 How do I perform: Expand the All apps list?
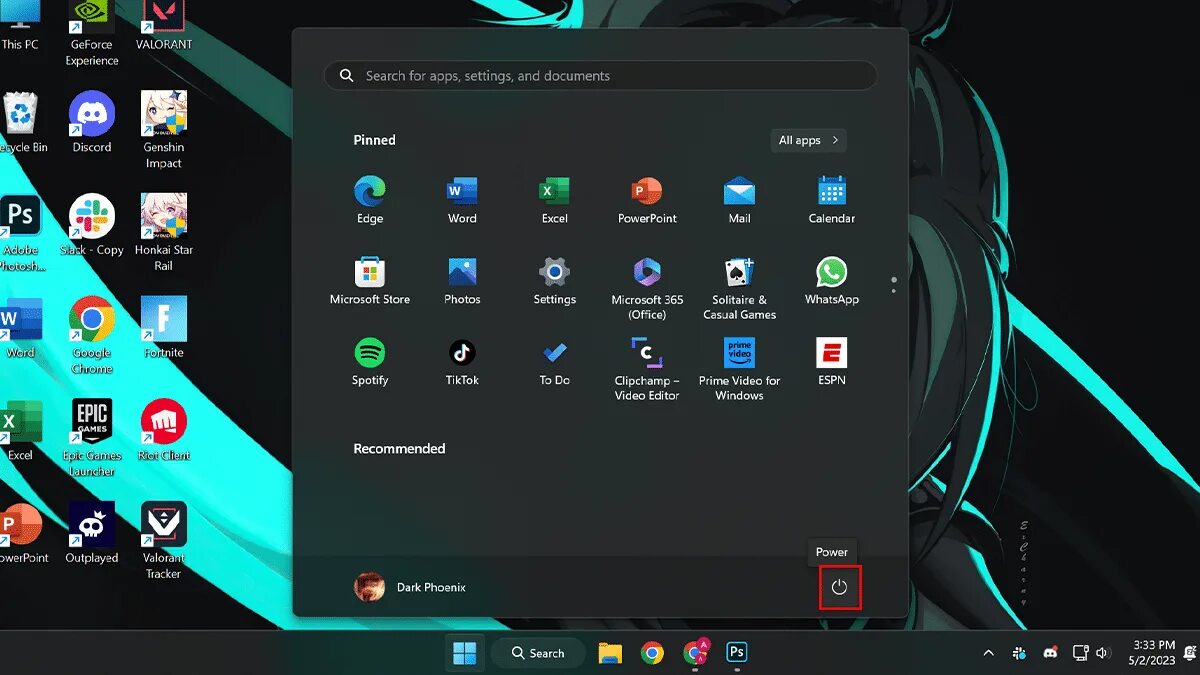809,140
